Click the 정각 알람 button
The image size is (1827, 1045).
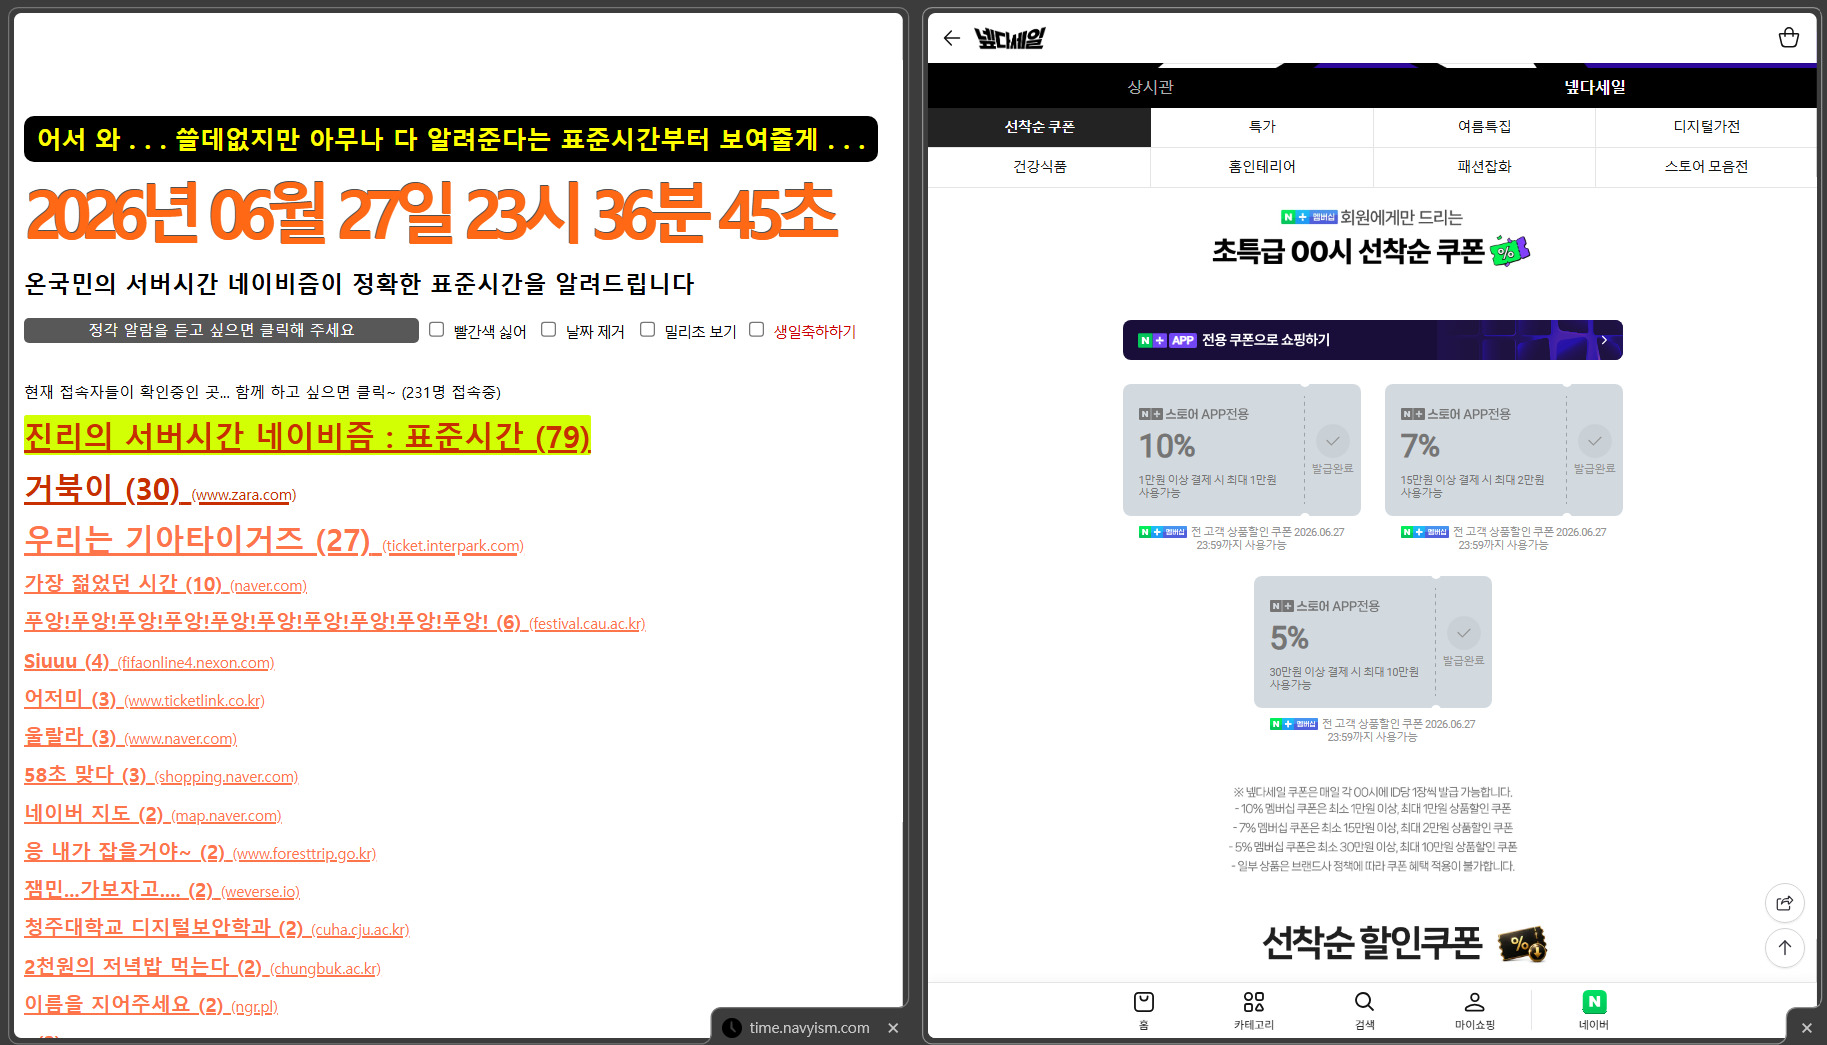coord(221,330)
